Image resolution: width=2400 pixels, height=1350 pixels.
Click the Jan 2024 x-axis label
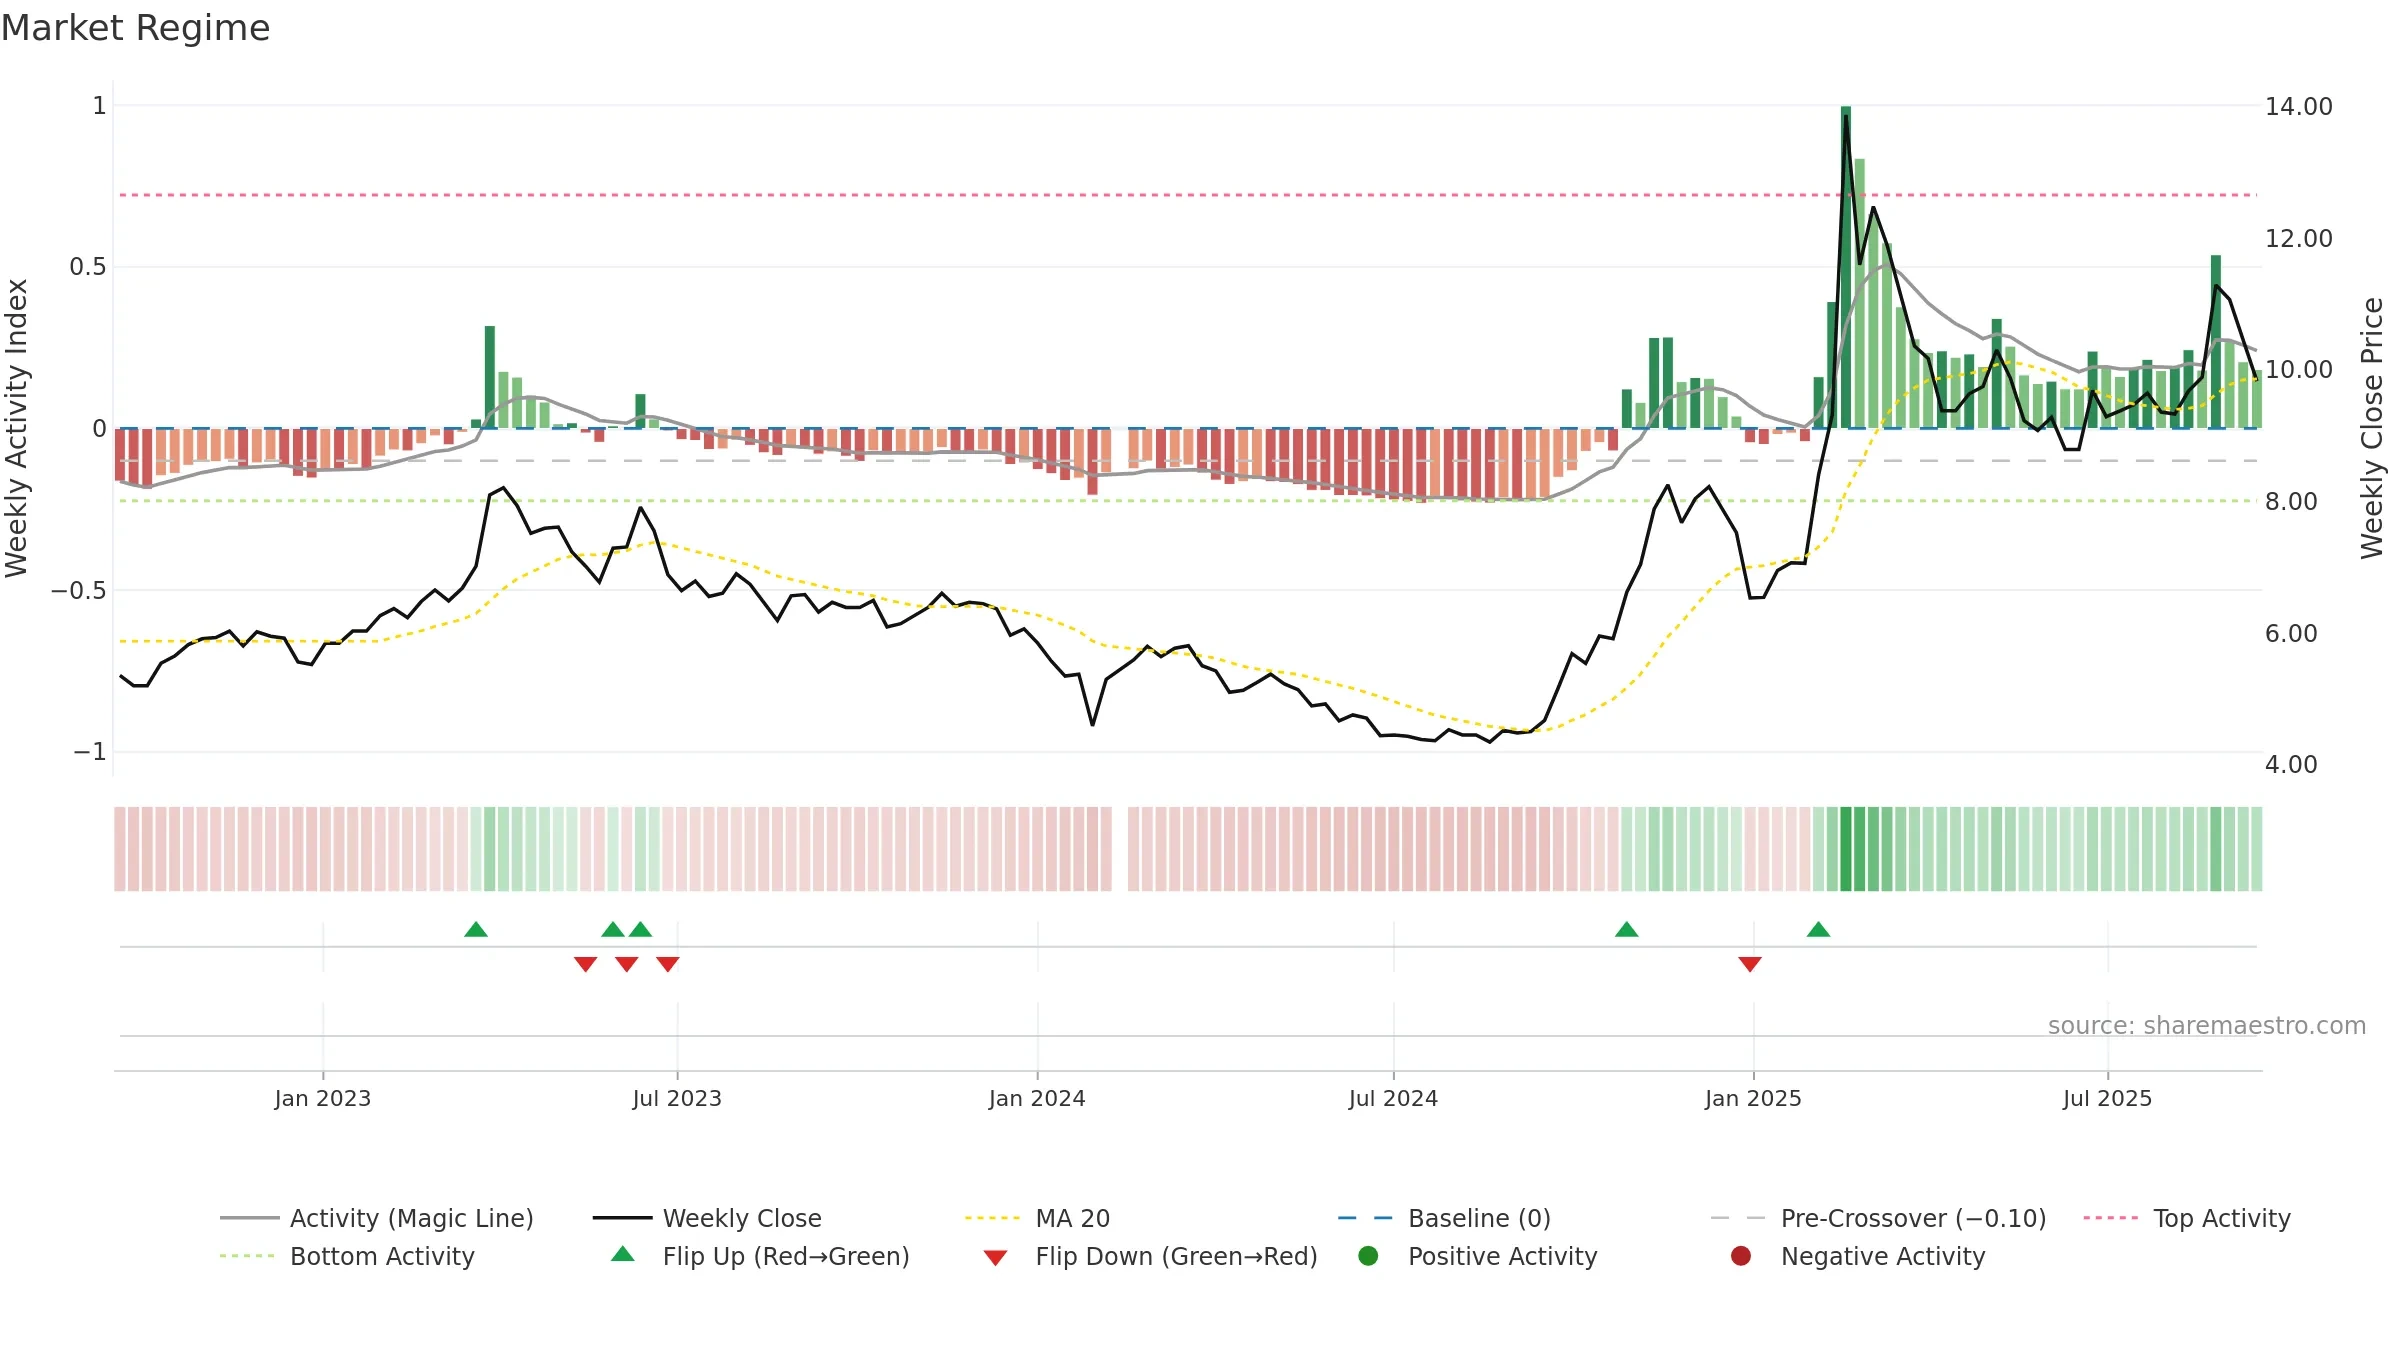point(1037,1098)
